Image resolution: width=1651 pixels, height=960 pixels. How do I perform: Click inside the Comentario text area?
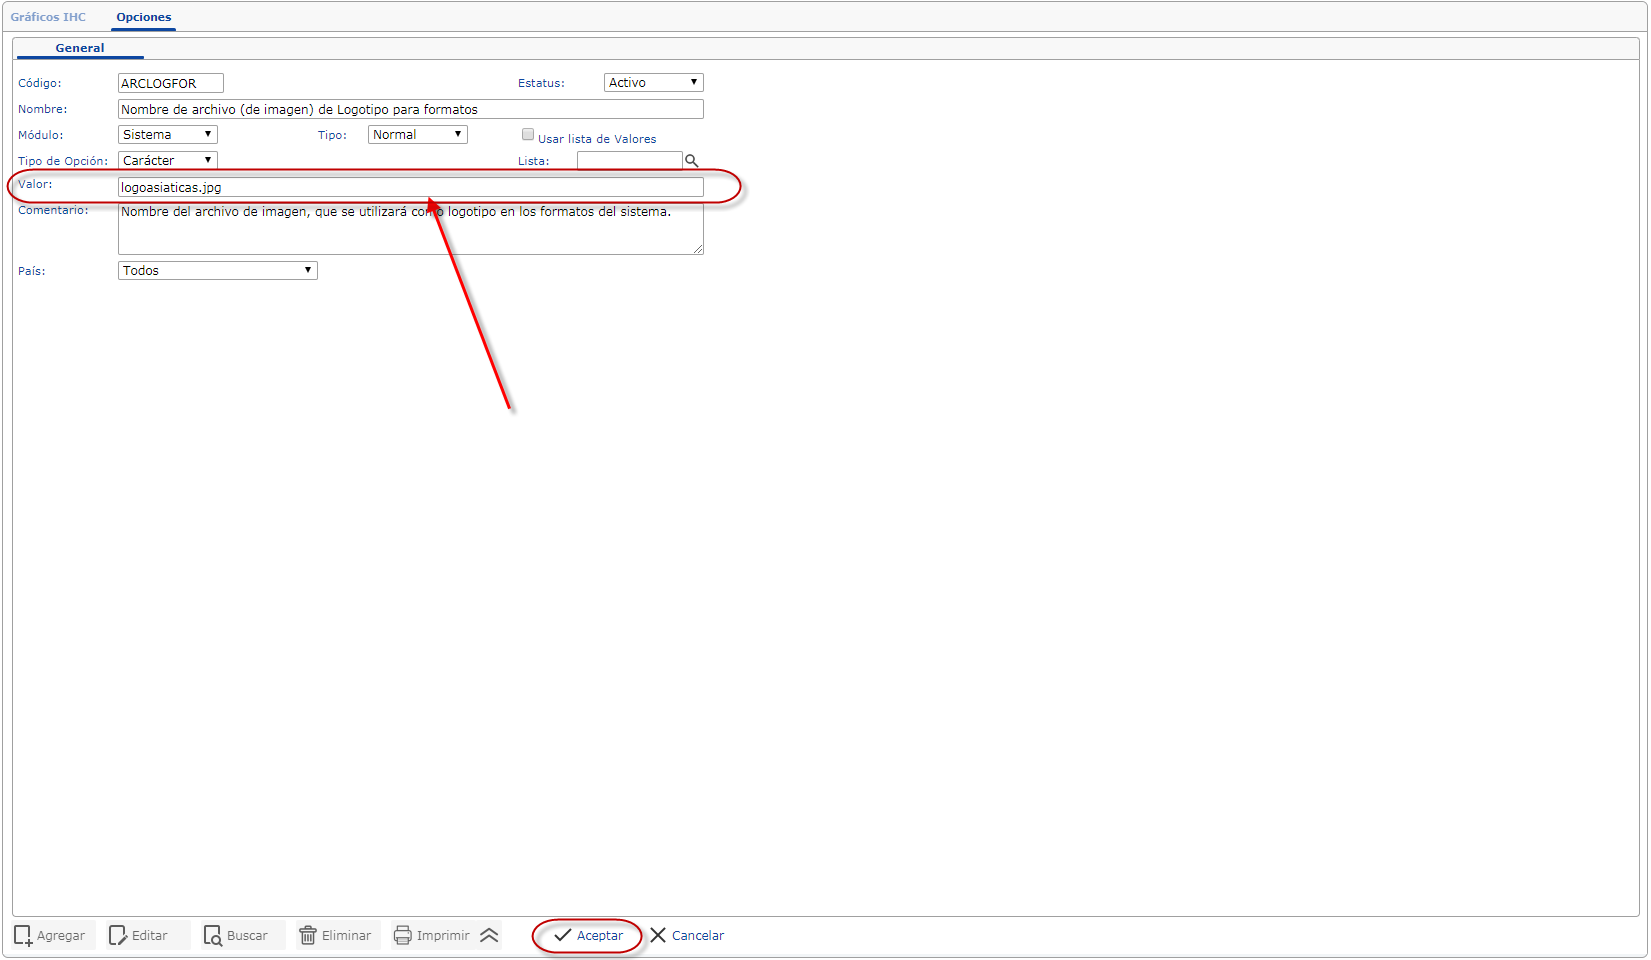(411, 229)
